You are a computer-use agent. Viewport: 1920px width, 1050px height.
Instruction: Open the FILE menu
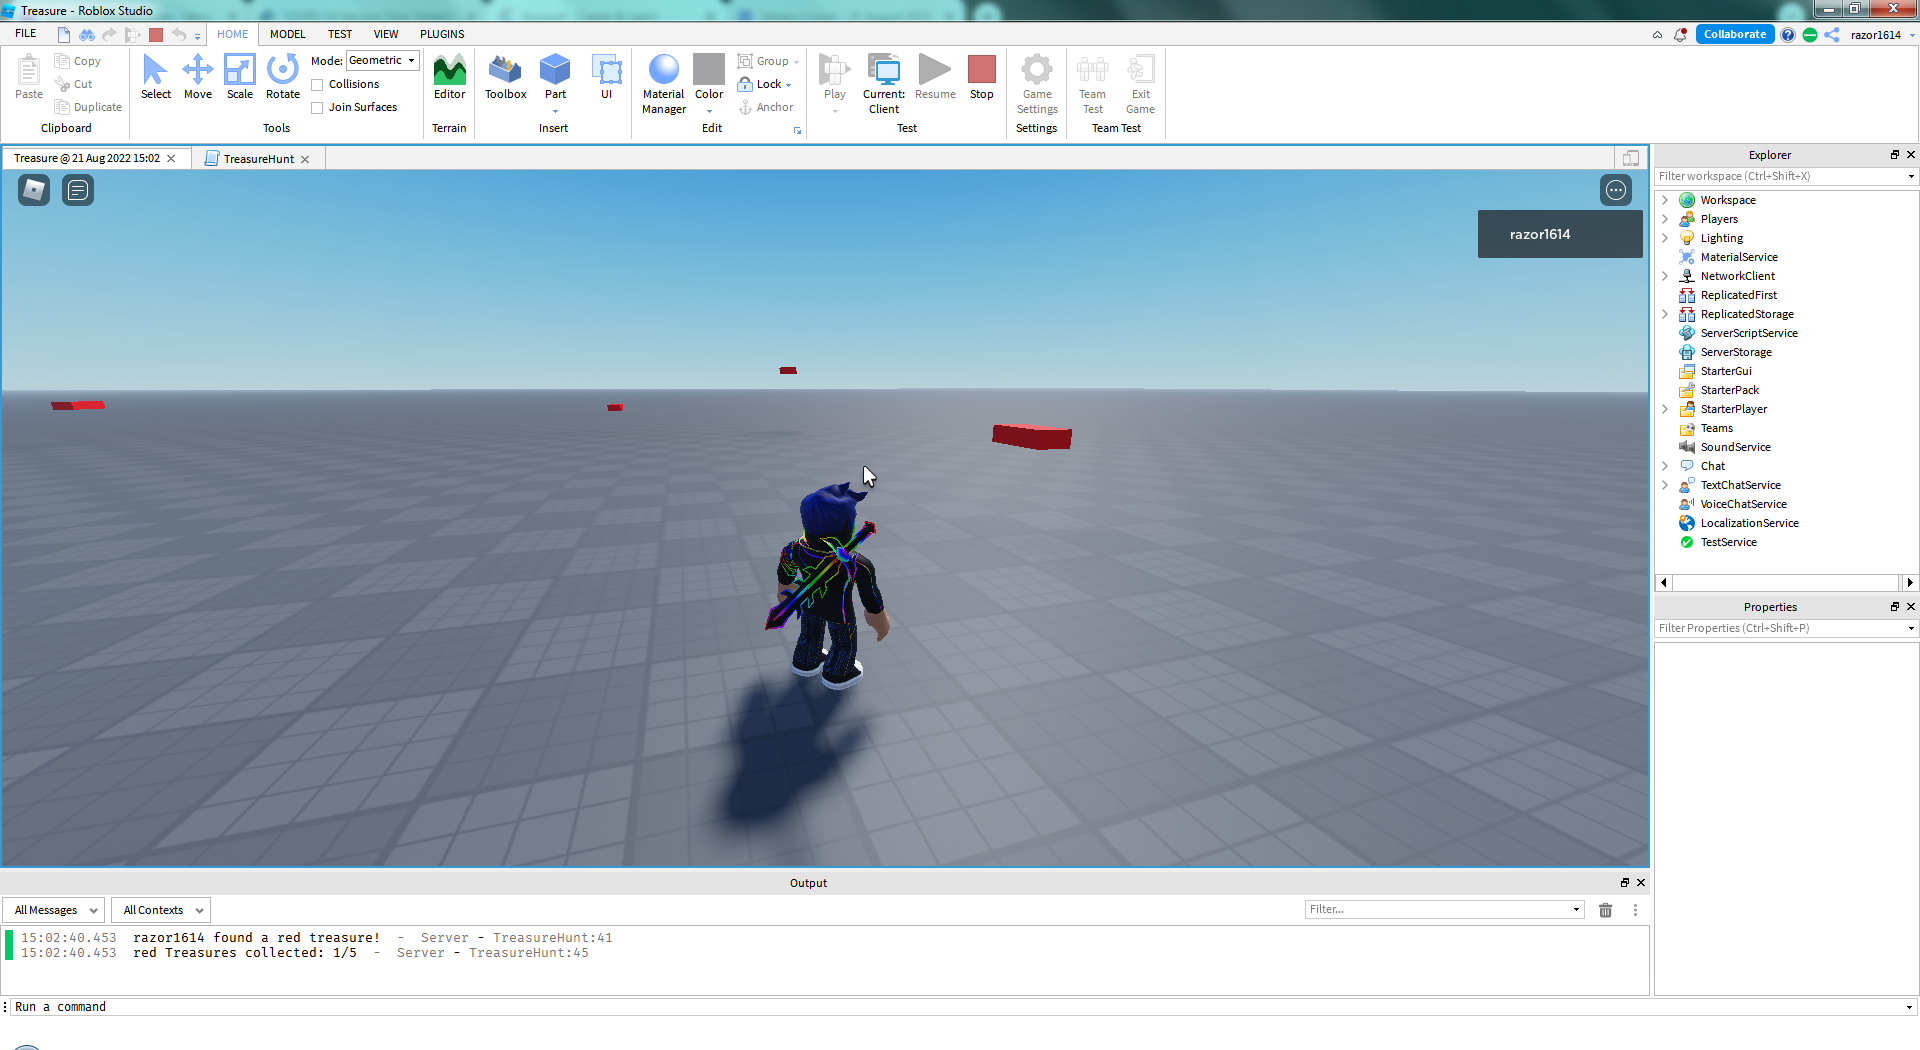coord(26,34)
